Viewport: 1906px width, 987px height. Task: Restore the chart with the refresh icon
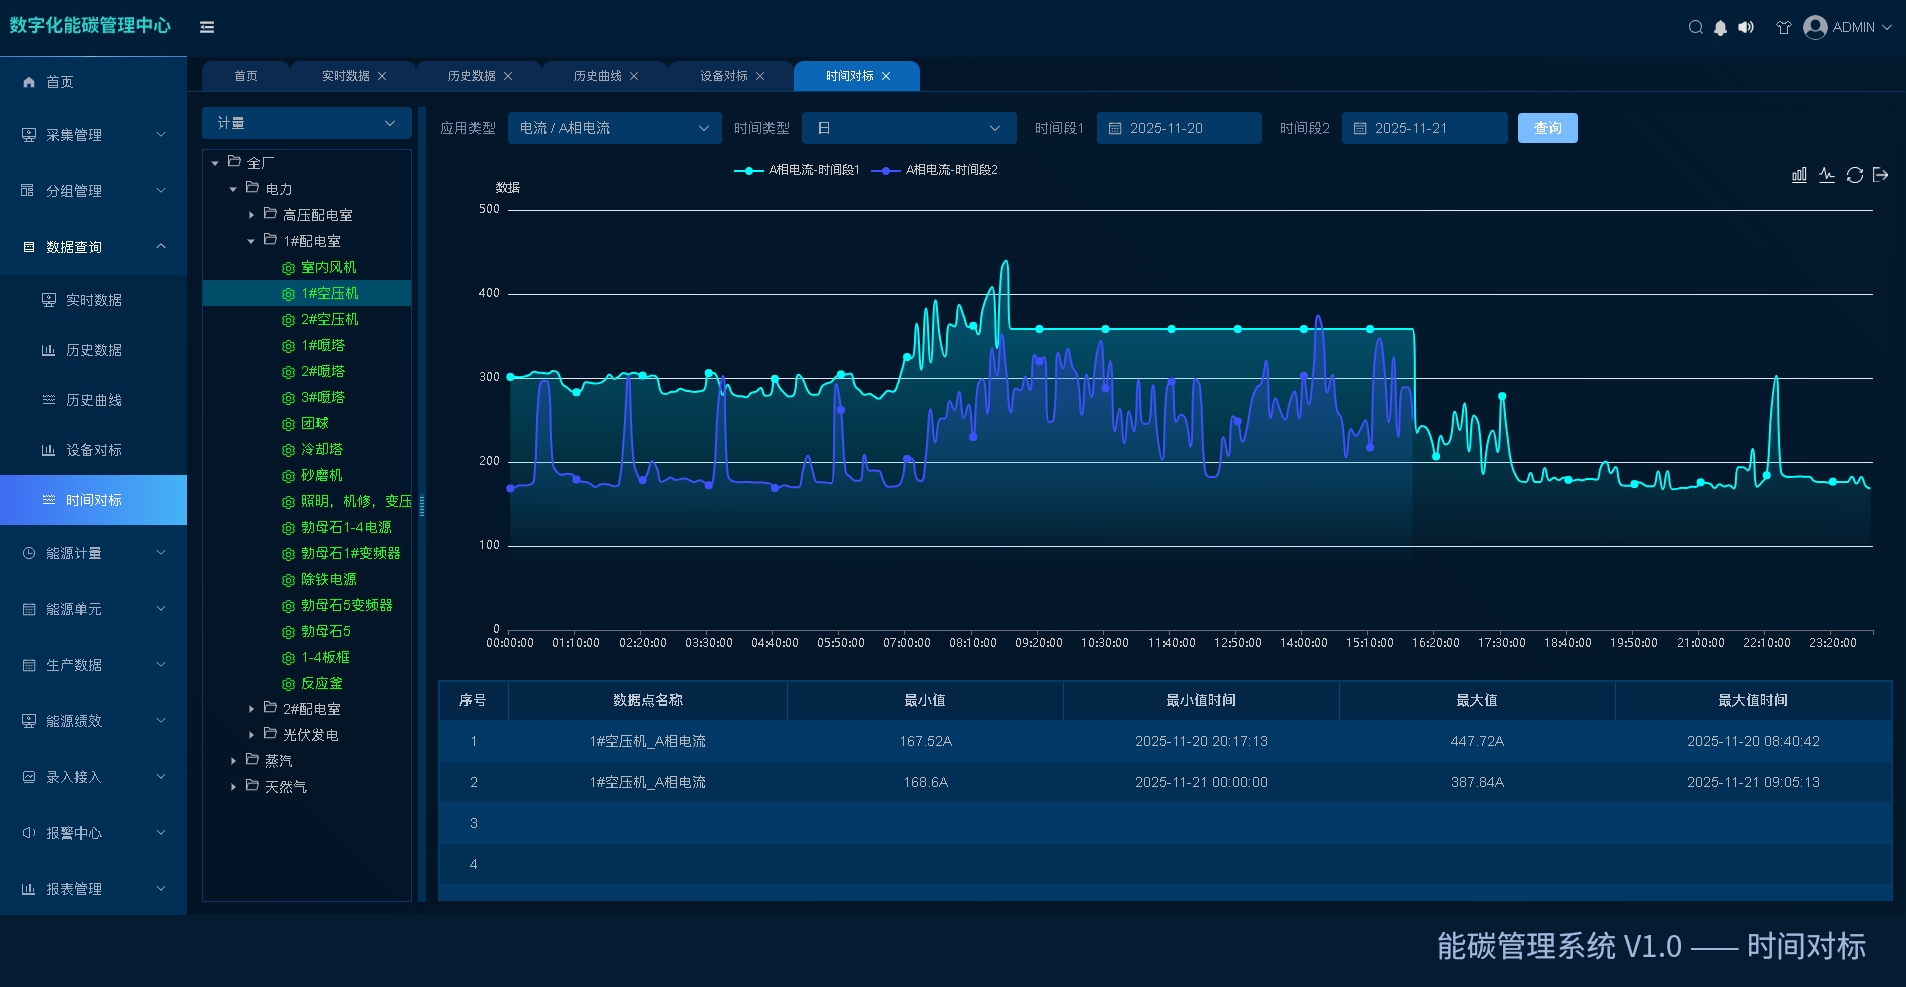(1854, 175)
